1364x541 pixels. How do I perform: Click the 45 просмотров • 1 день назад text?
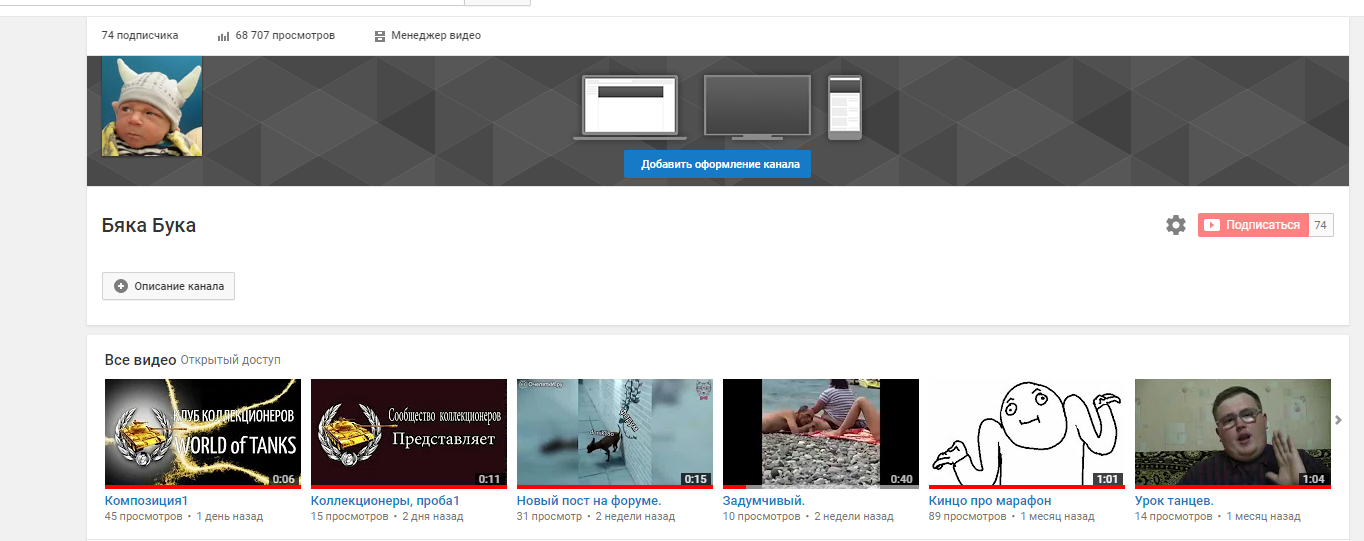coord(184,517)
